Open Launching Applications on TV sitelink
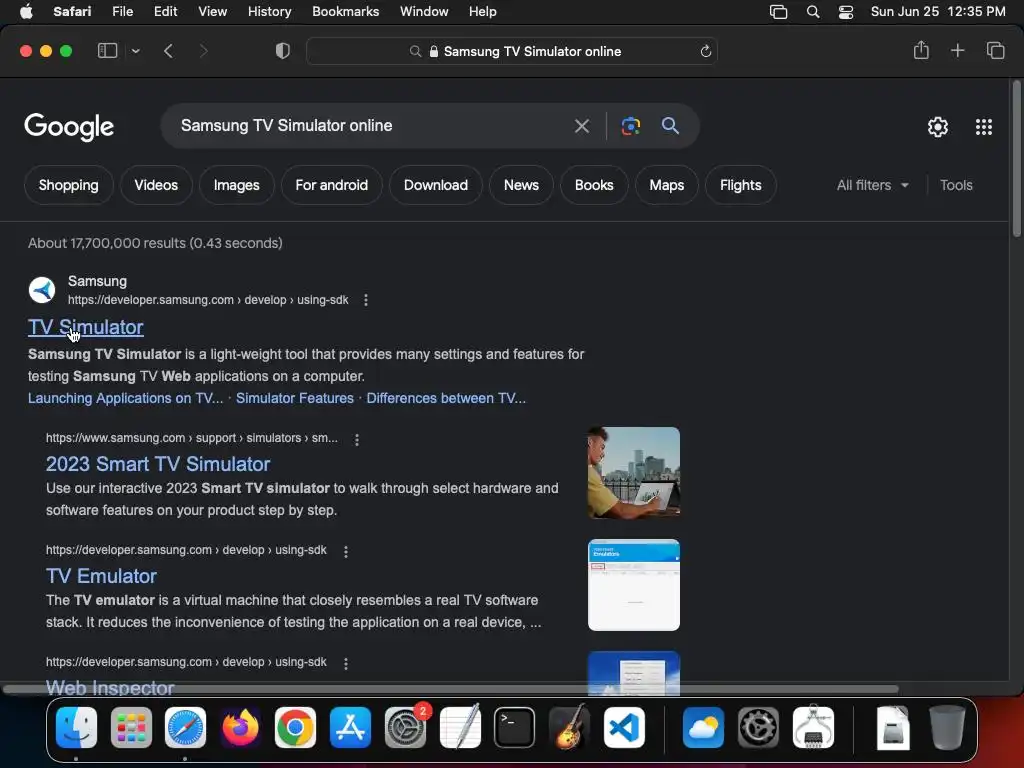This screenshot has height=768, width=1024. (x=125, y=398)
